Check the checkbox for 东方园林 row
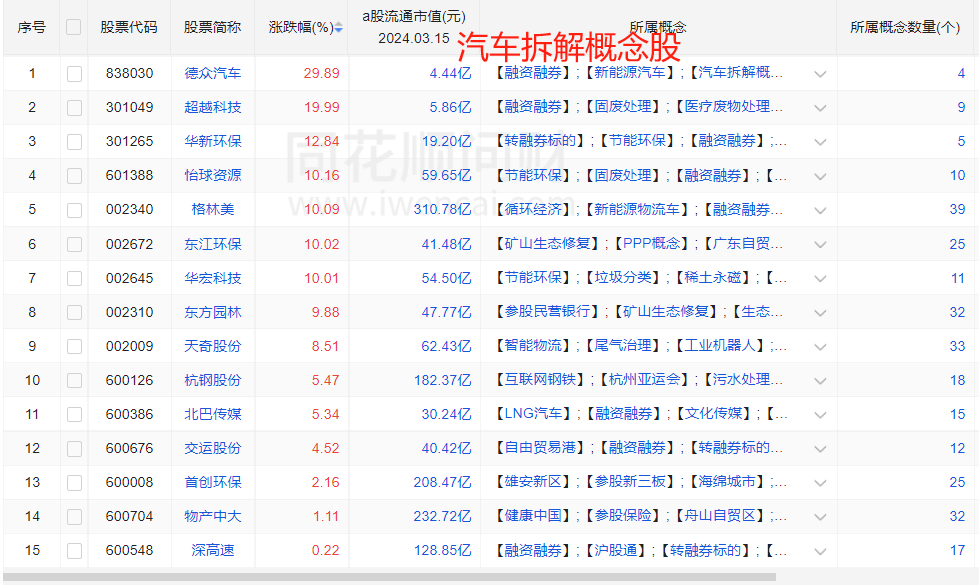This screenshot has height=585, width=979. [73, 310]
